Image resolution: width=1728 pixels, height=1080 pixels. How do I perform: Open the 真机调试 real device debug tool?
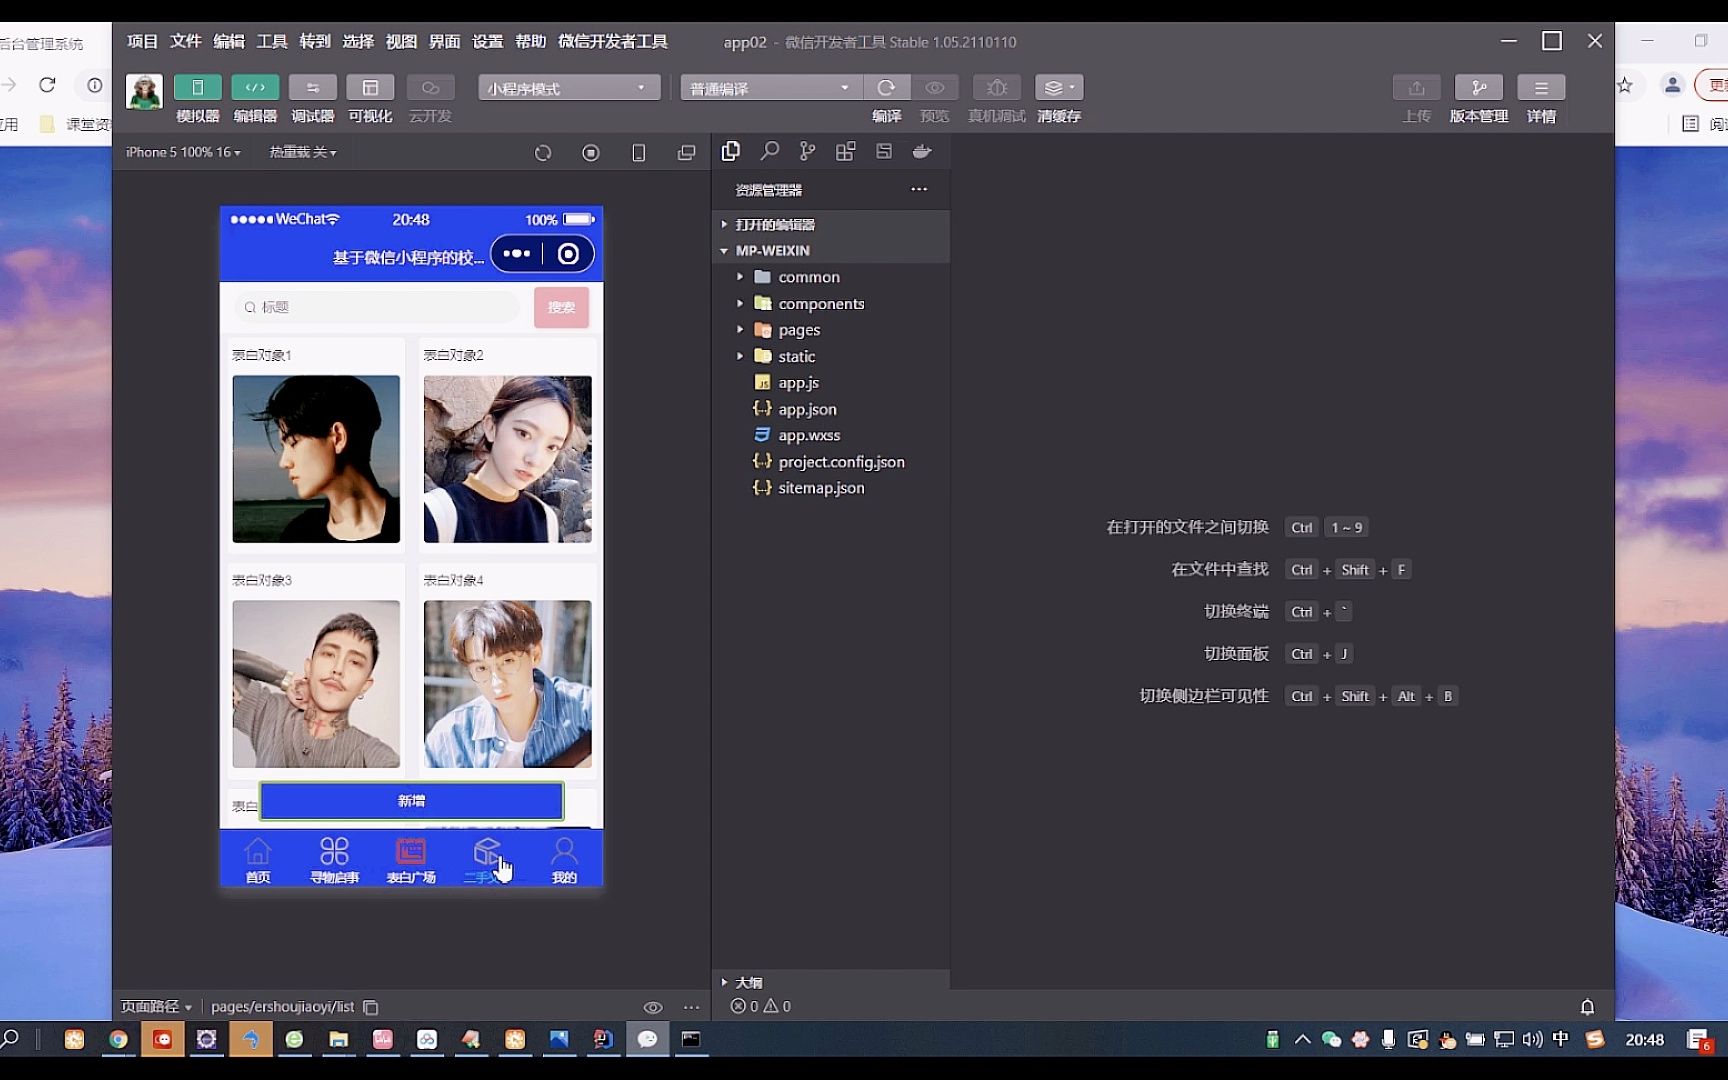996,87
